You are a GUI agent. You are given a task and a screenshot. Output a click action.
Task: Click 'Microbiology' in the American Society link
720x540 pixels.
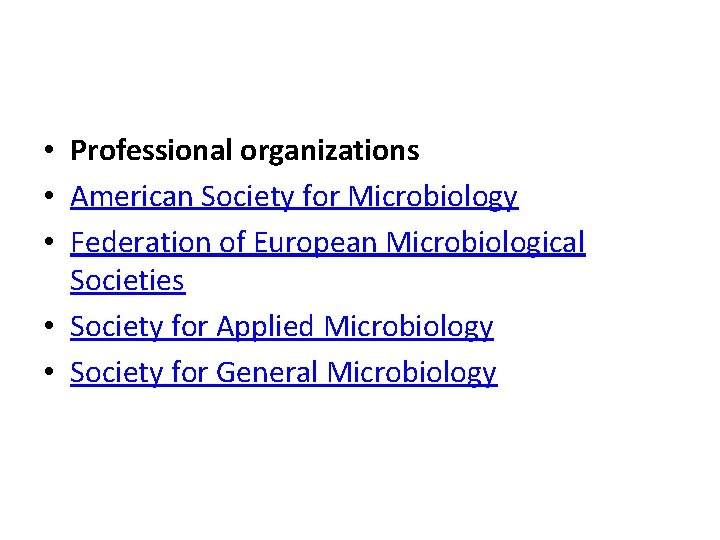[x=433, y=197]
